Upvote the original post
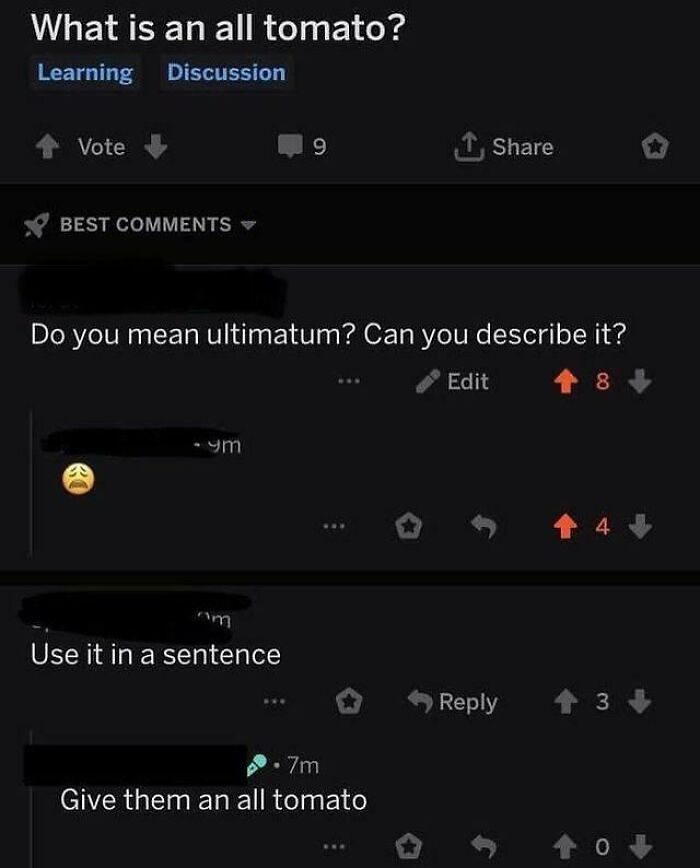 pos(45,147)
